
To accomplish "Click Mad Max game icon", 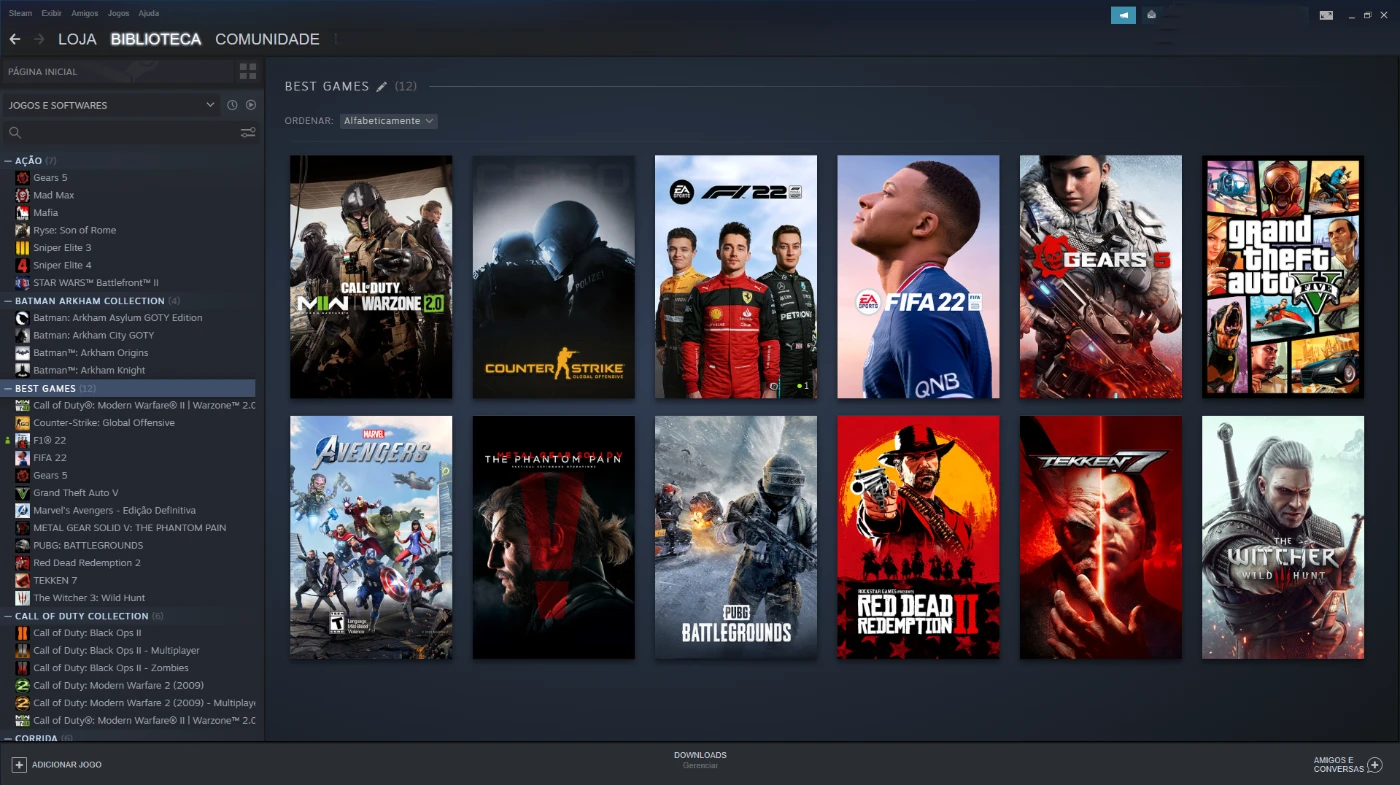I will click(22, 195).
